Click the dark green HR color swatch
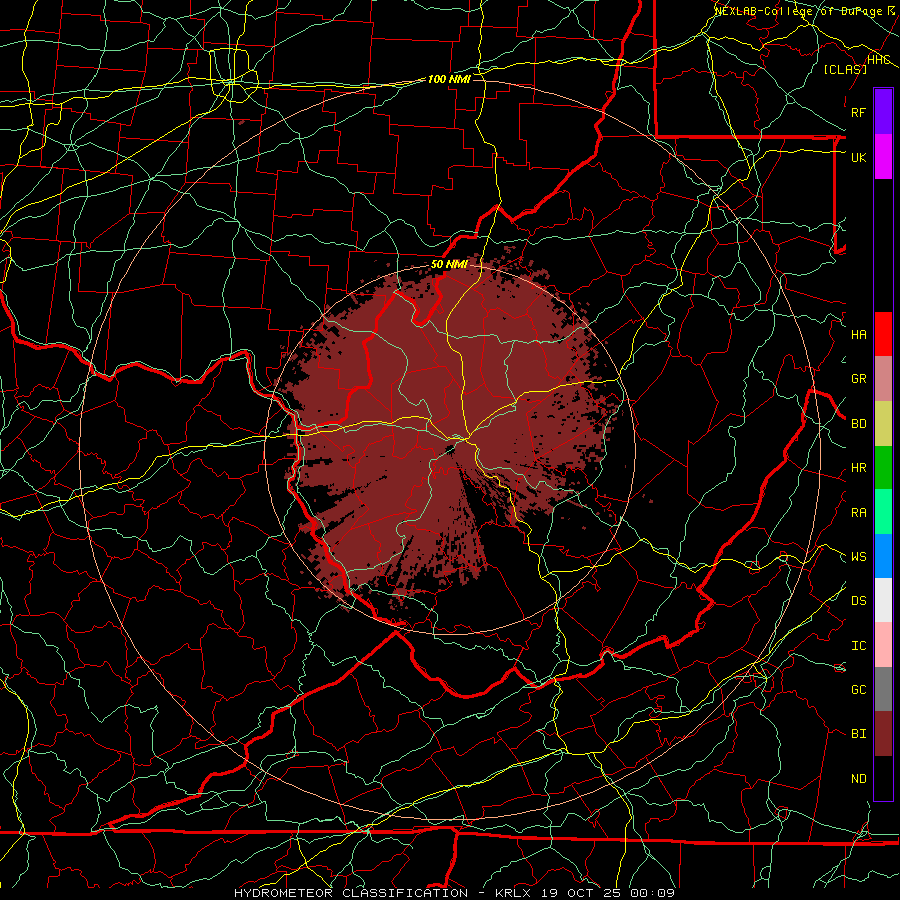The image size is (900, 900). pyautogui.click(x=883, y=467)
